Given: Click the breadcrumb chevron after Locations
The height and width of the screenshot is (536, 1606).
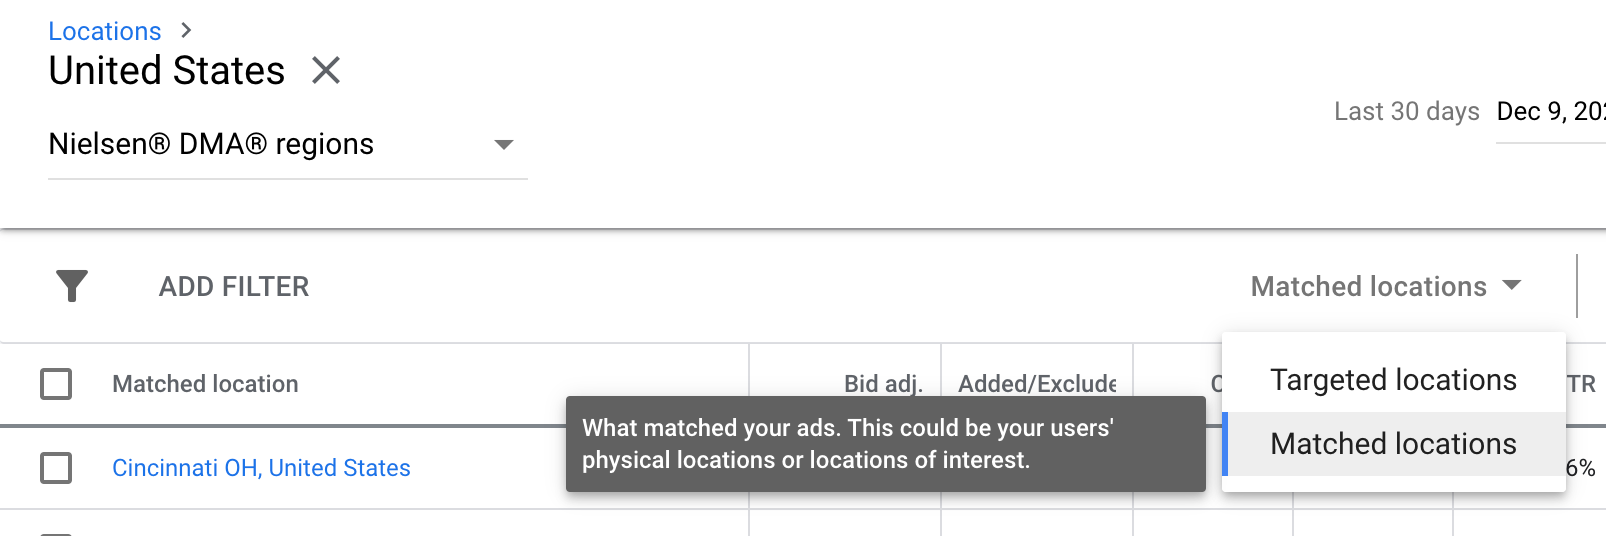Looking at the screenshot, I should pyautogui.click(x=186, y=31).
